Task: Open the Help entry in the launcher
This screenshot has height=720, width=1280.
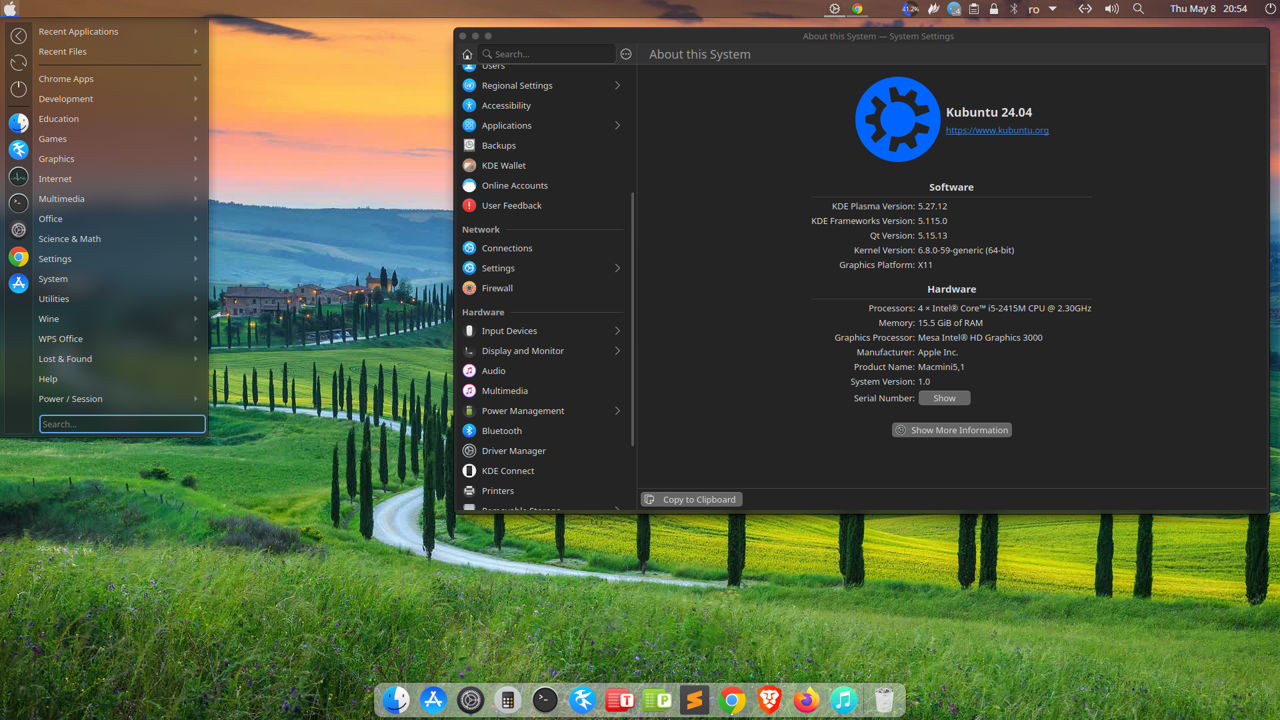Action: (119, 379)
